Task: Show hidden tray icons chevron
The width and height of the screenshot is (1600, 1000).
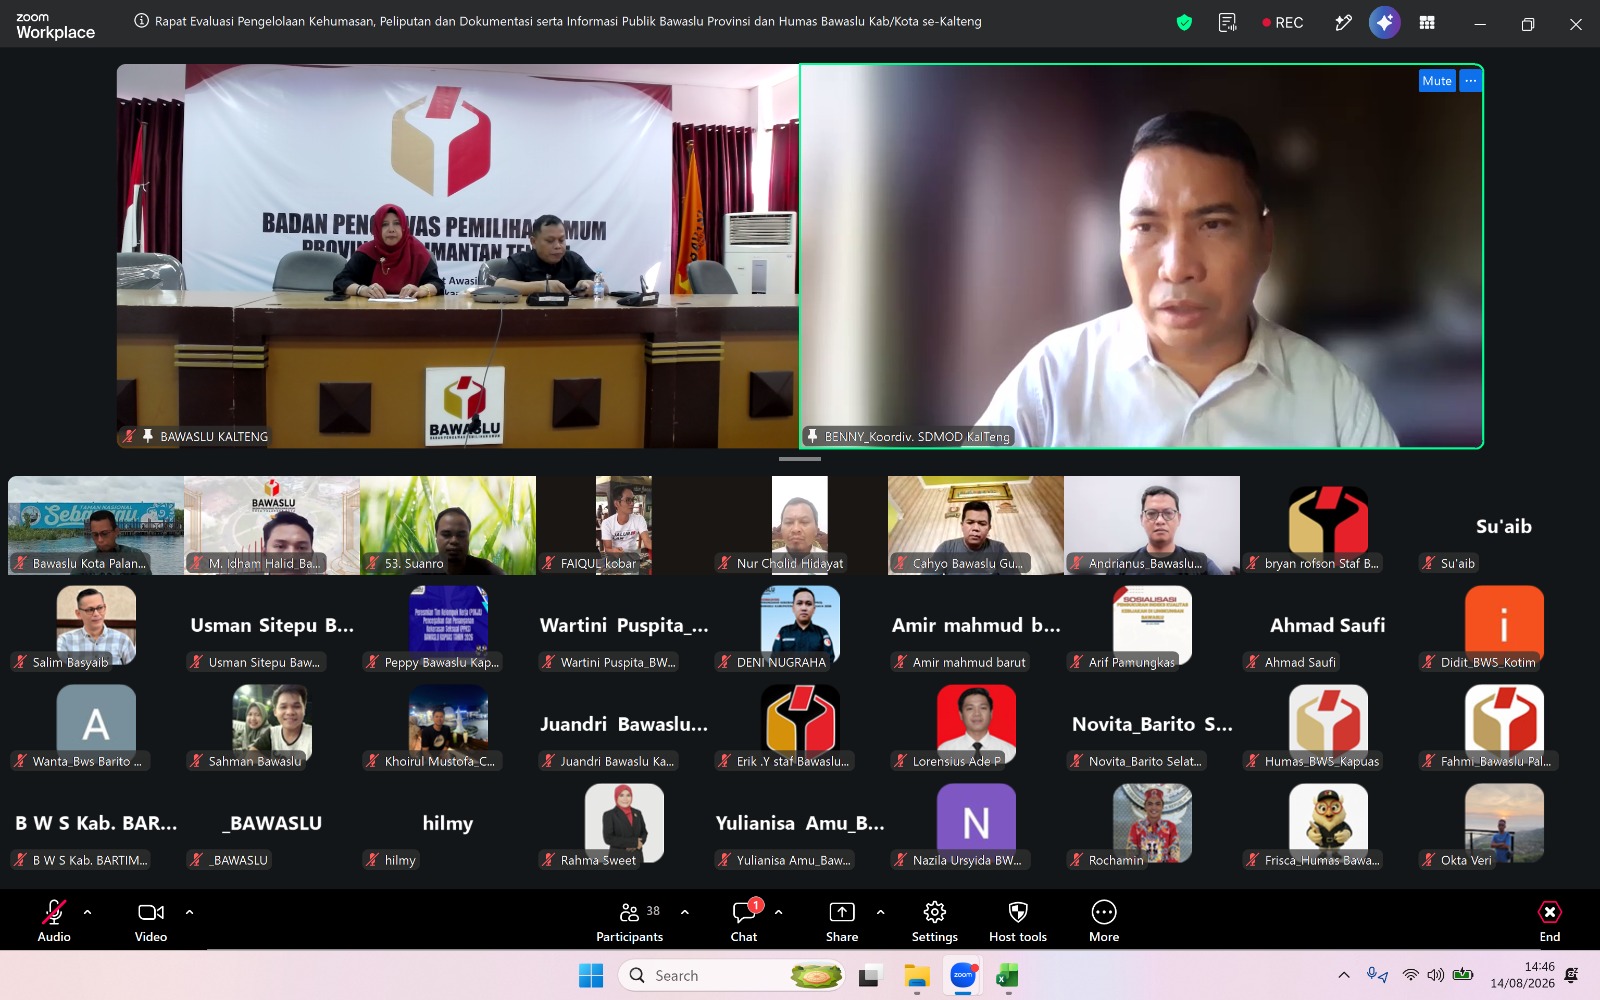Action: pyautogui.click(x=1344, y=975)
